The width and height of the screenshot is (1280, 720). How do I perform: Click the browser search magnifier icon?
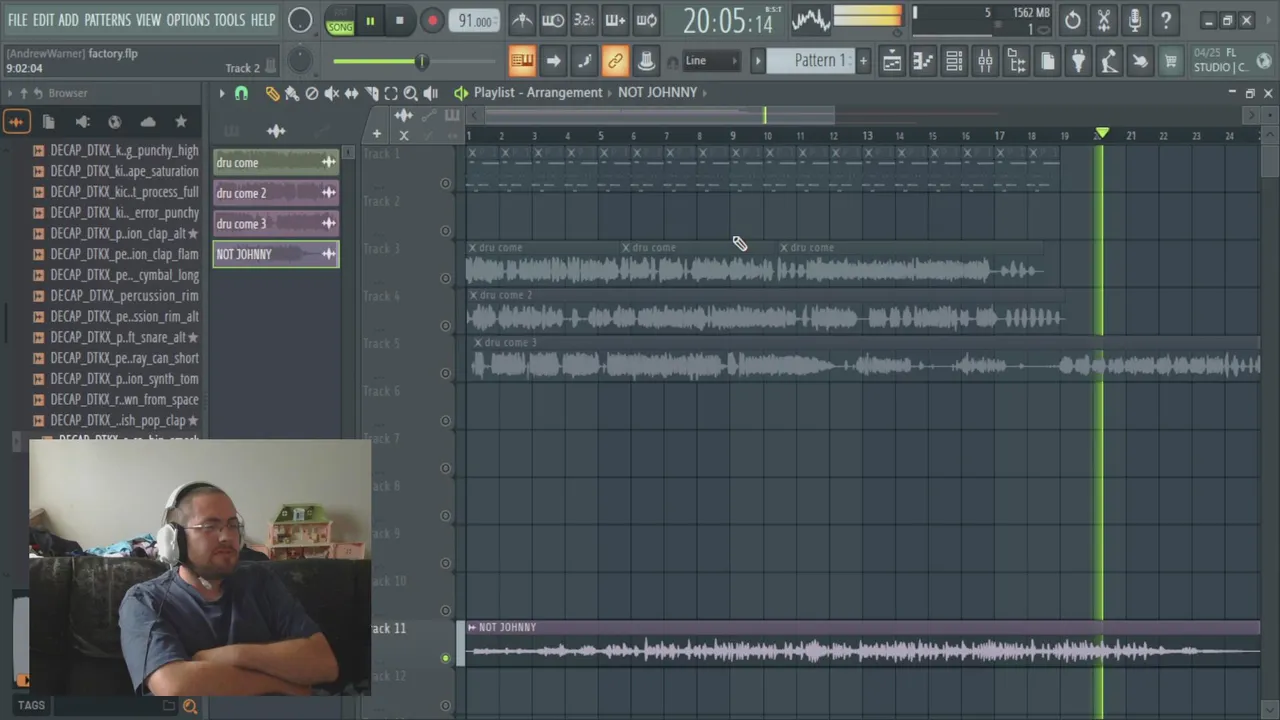pyautogui.click(x=190, y=706)
